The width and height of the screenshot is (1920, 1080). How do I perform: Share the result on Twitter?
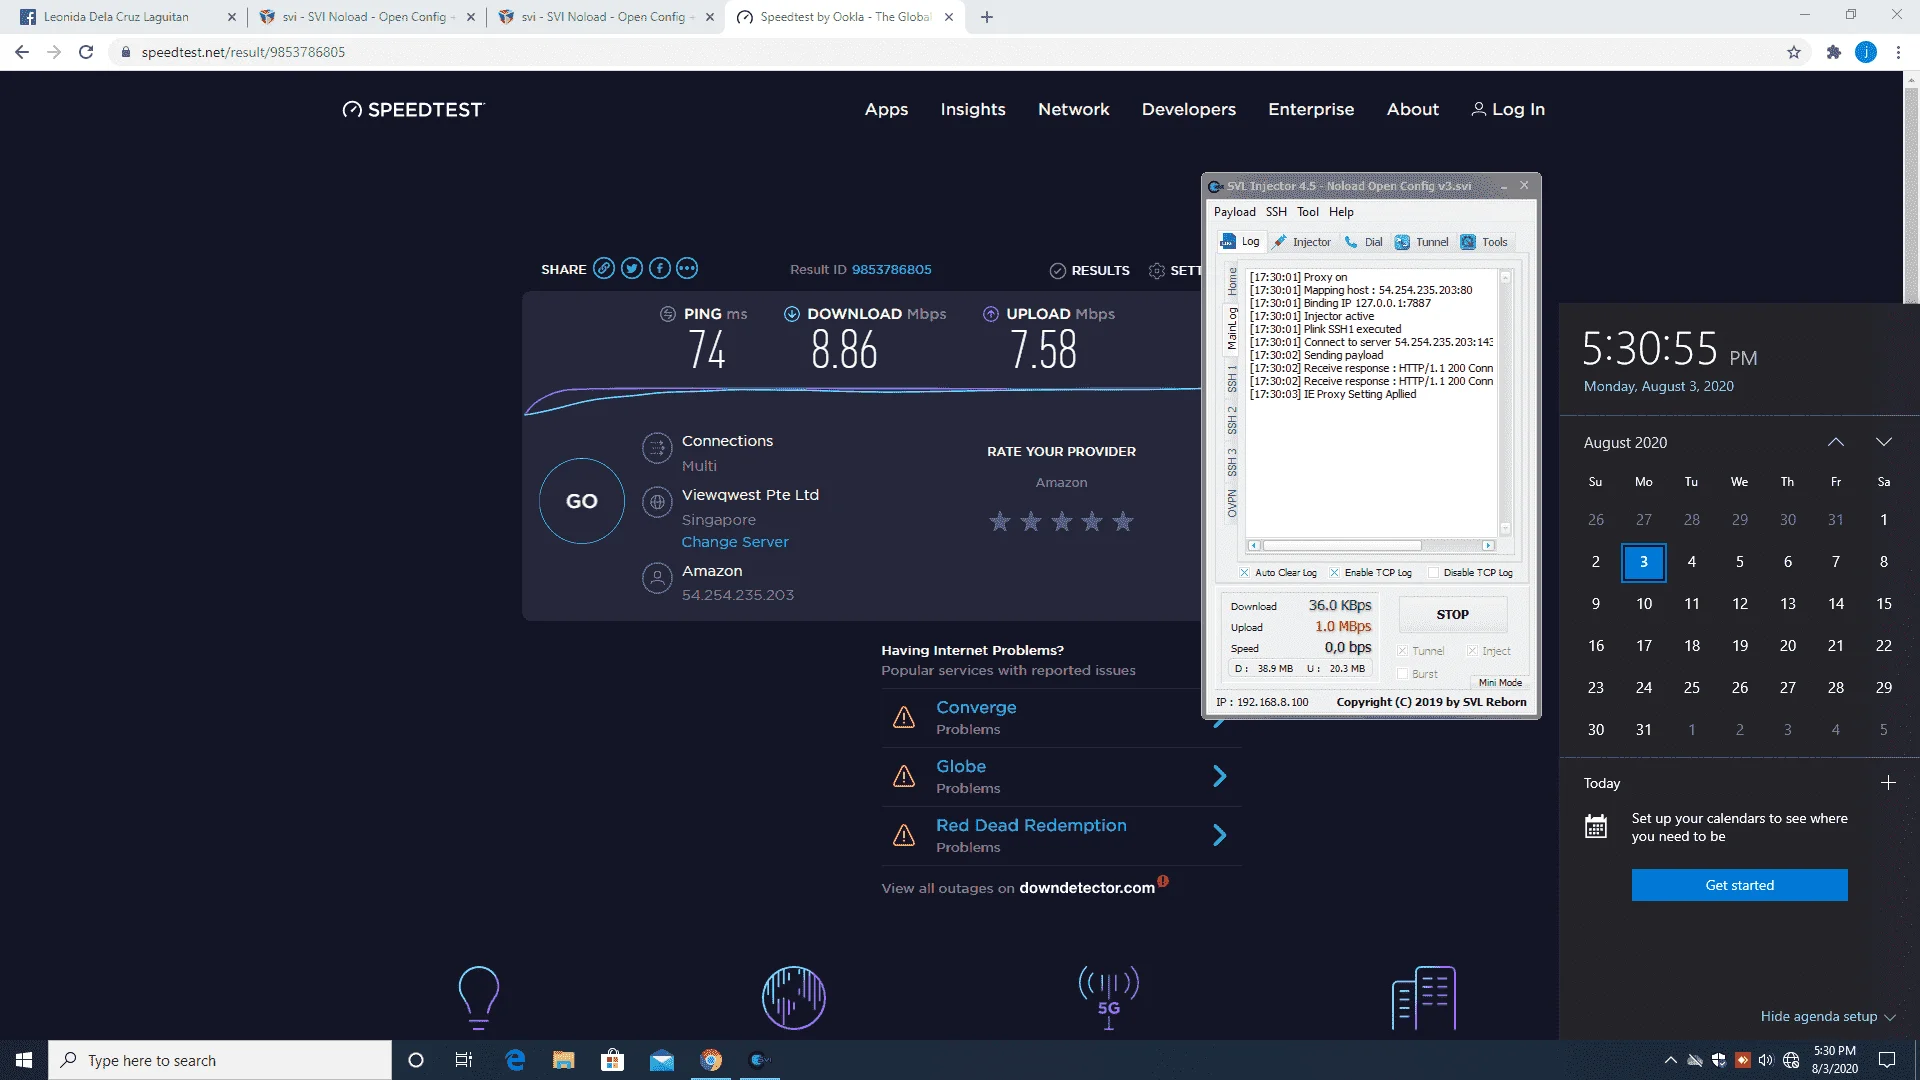(631, 268)
